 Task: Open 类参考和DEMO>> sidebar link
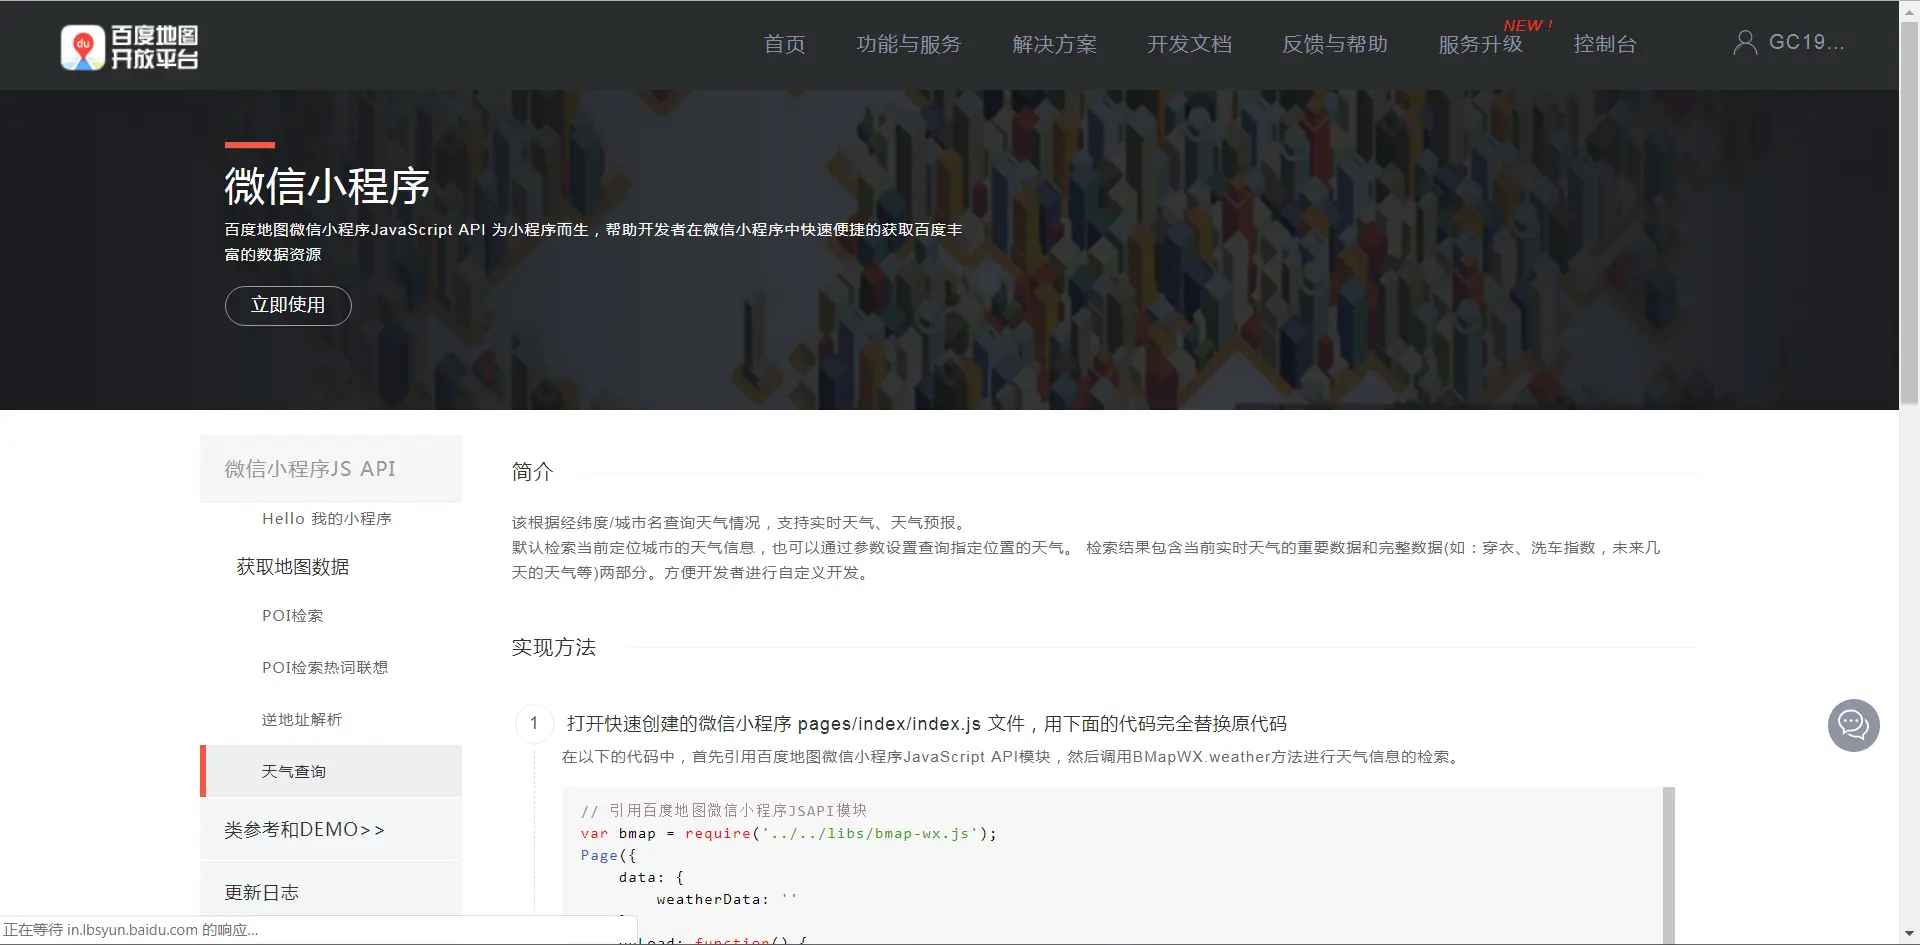(304, 830)
